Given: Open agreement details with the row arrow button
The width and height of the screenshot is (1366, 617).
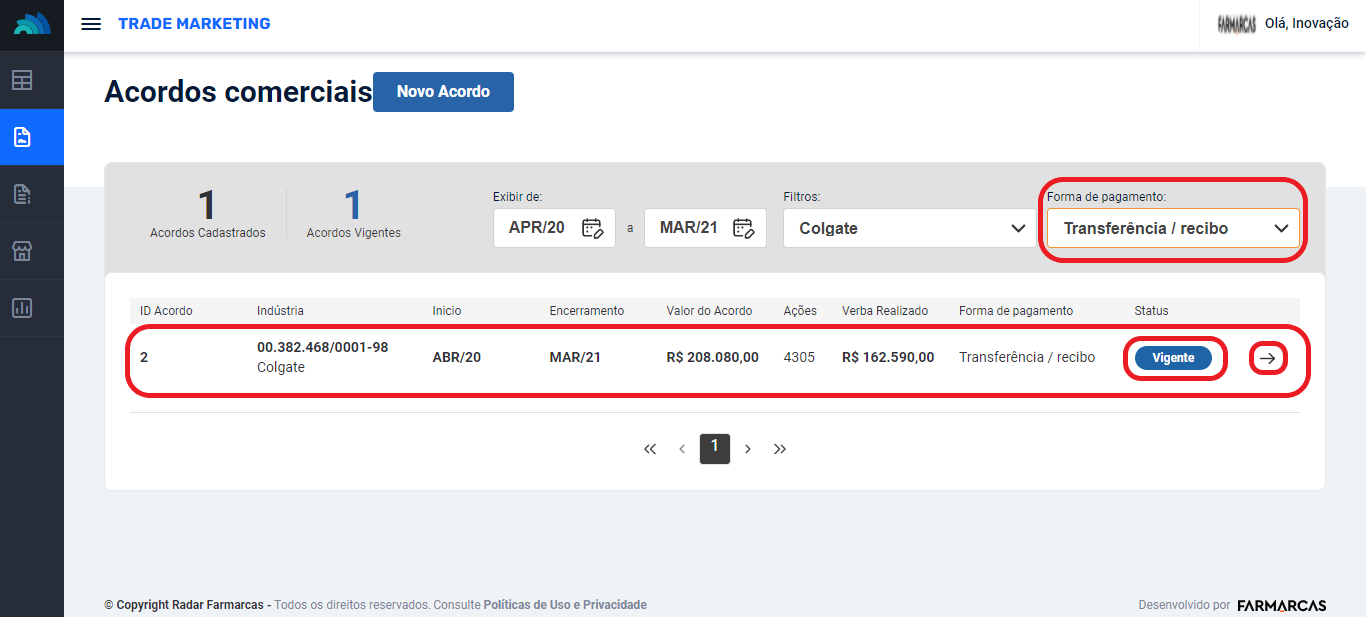Looking at the screenshot, I should (x=1268, y=358).
